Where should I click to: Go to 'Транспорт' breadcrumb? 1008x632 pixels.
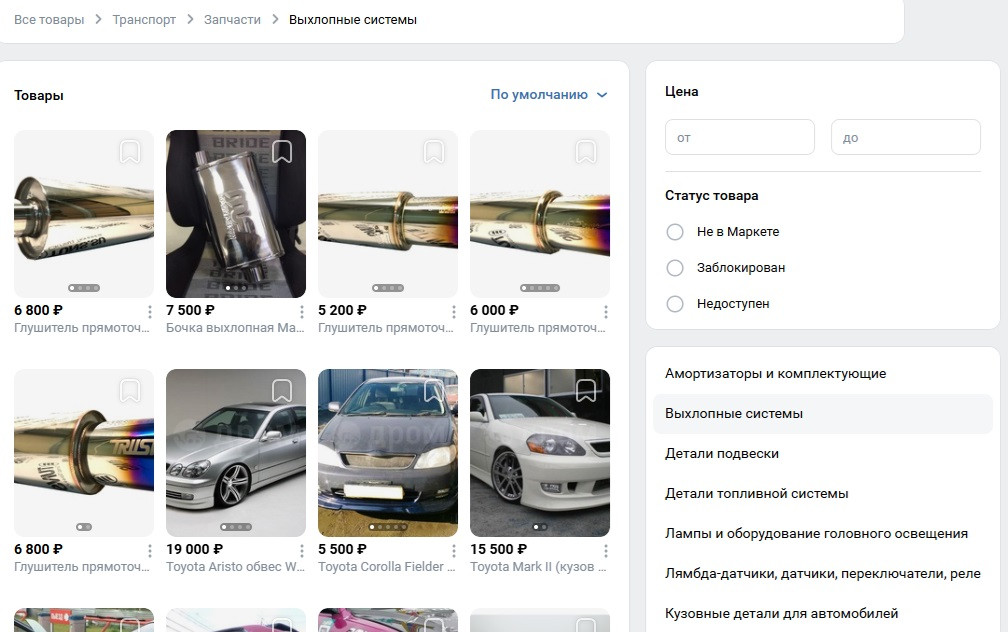click(144, 20)
